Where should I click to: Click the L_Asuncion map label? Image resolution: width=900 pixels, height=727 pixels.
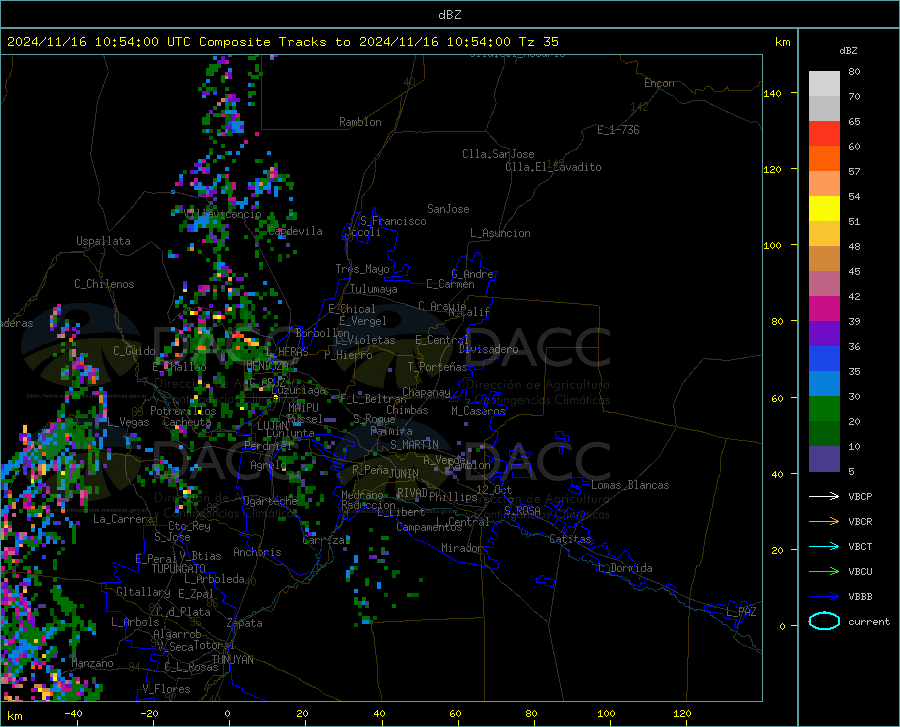pyautogui.click(x=500, y=233)
